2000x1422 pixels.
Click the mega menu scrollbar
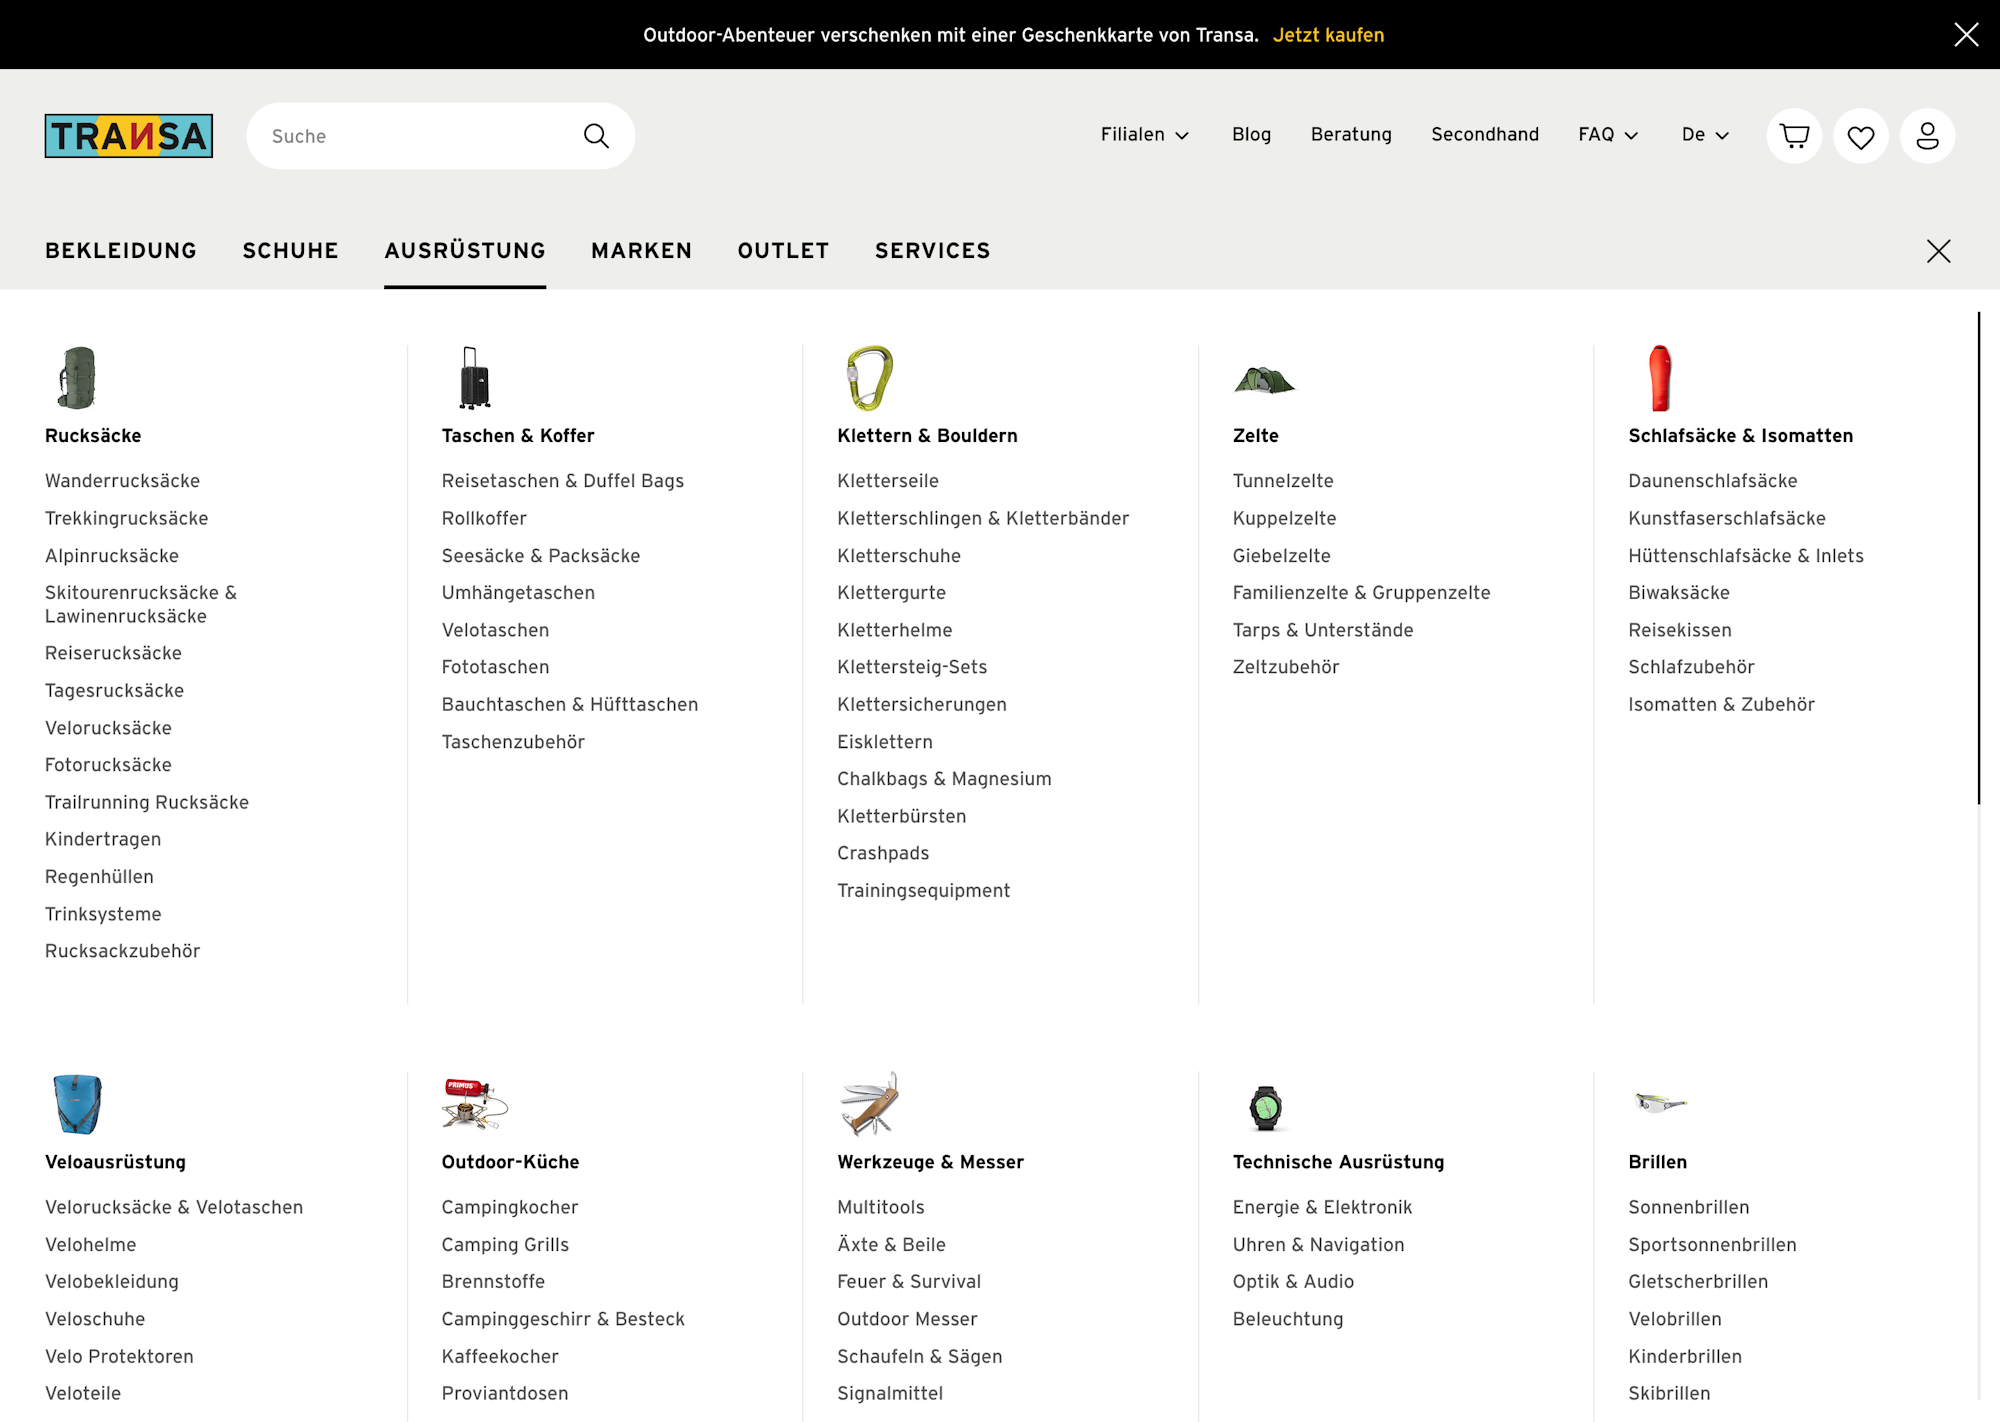(x=1978, y=557)
